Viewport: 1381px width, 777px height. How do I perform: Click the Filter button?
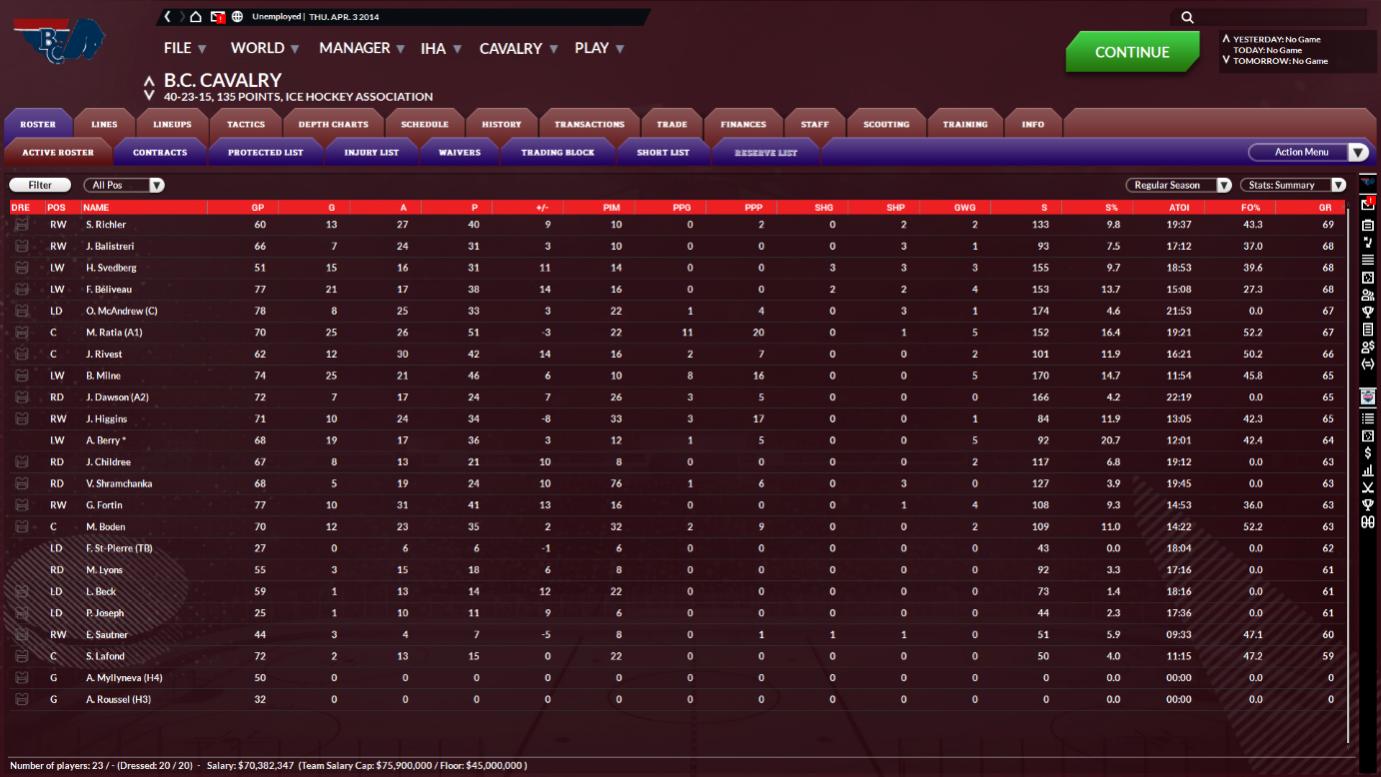pyautogui.click(x=40, y=185)
